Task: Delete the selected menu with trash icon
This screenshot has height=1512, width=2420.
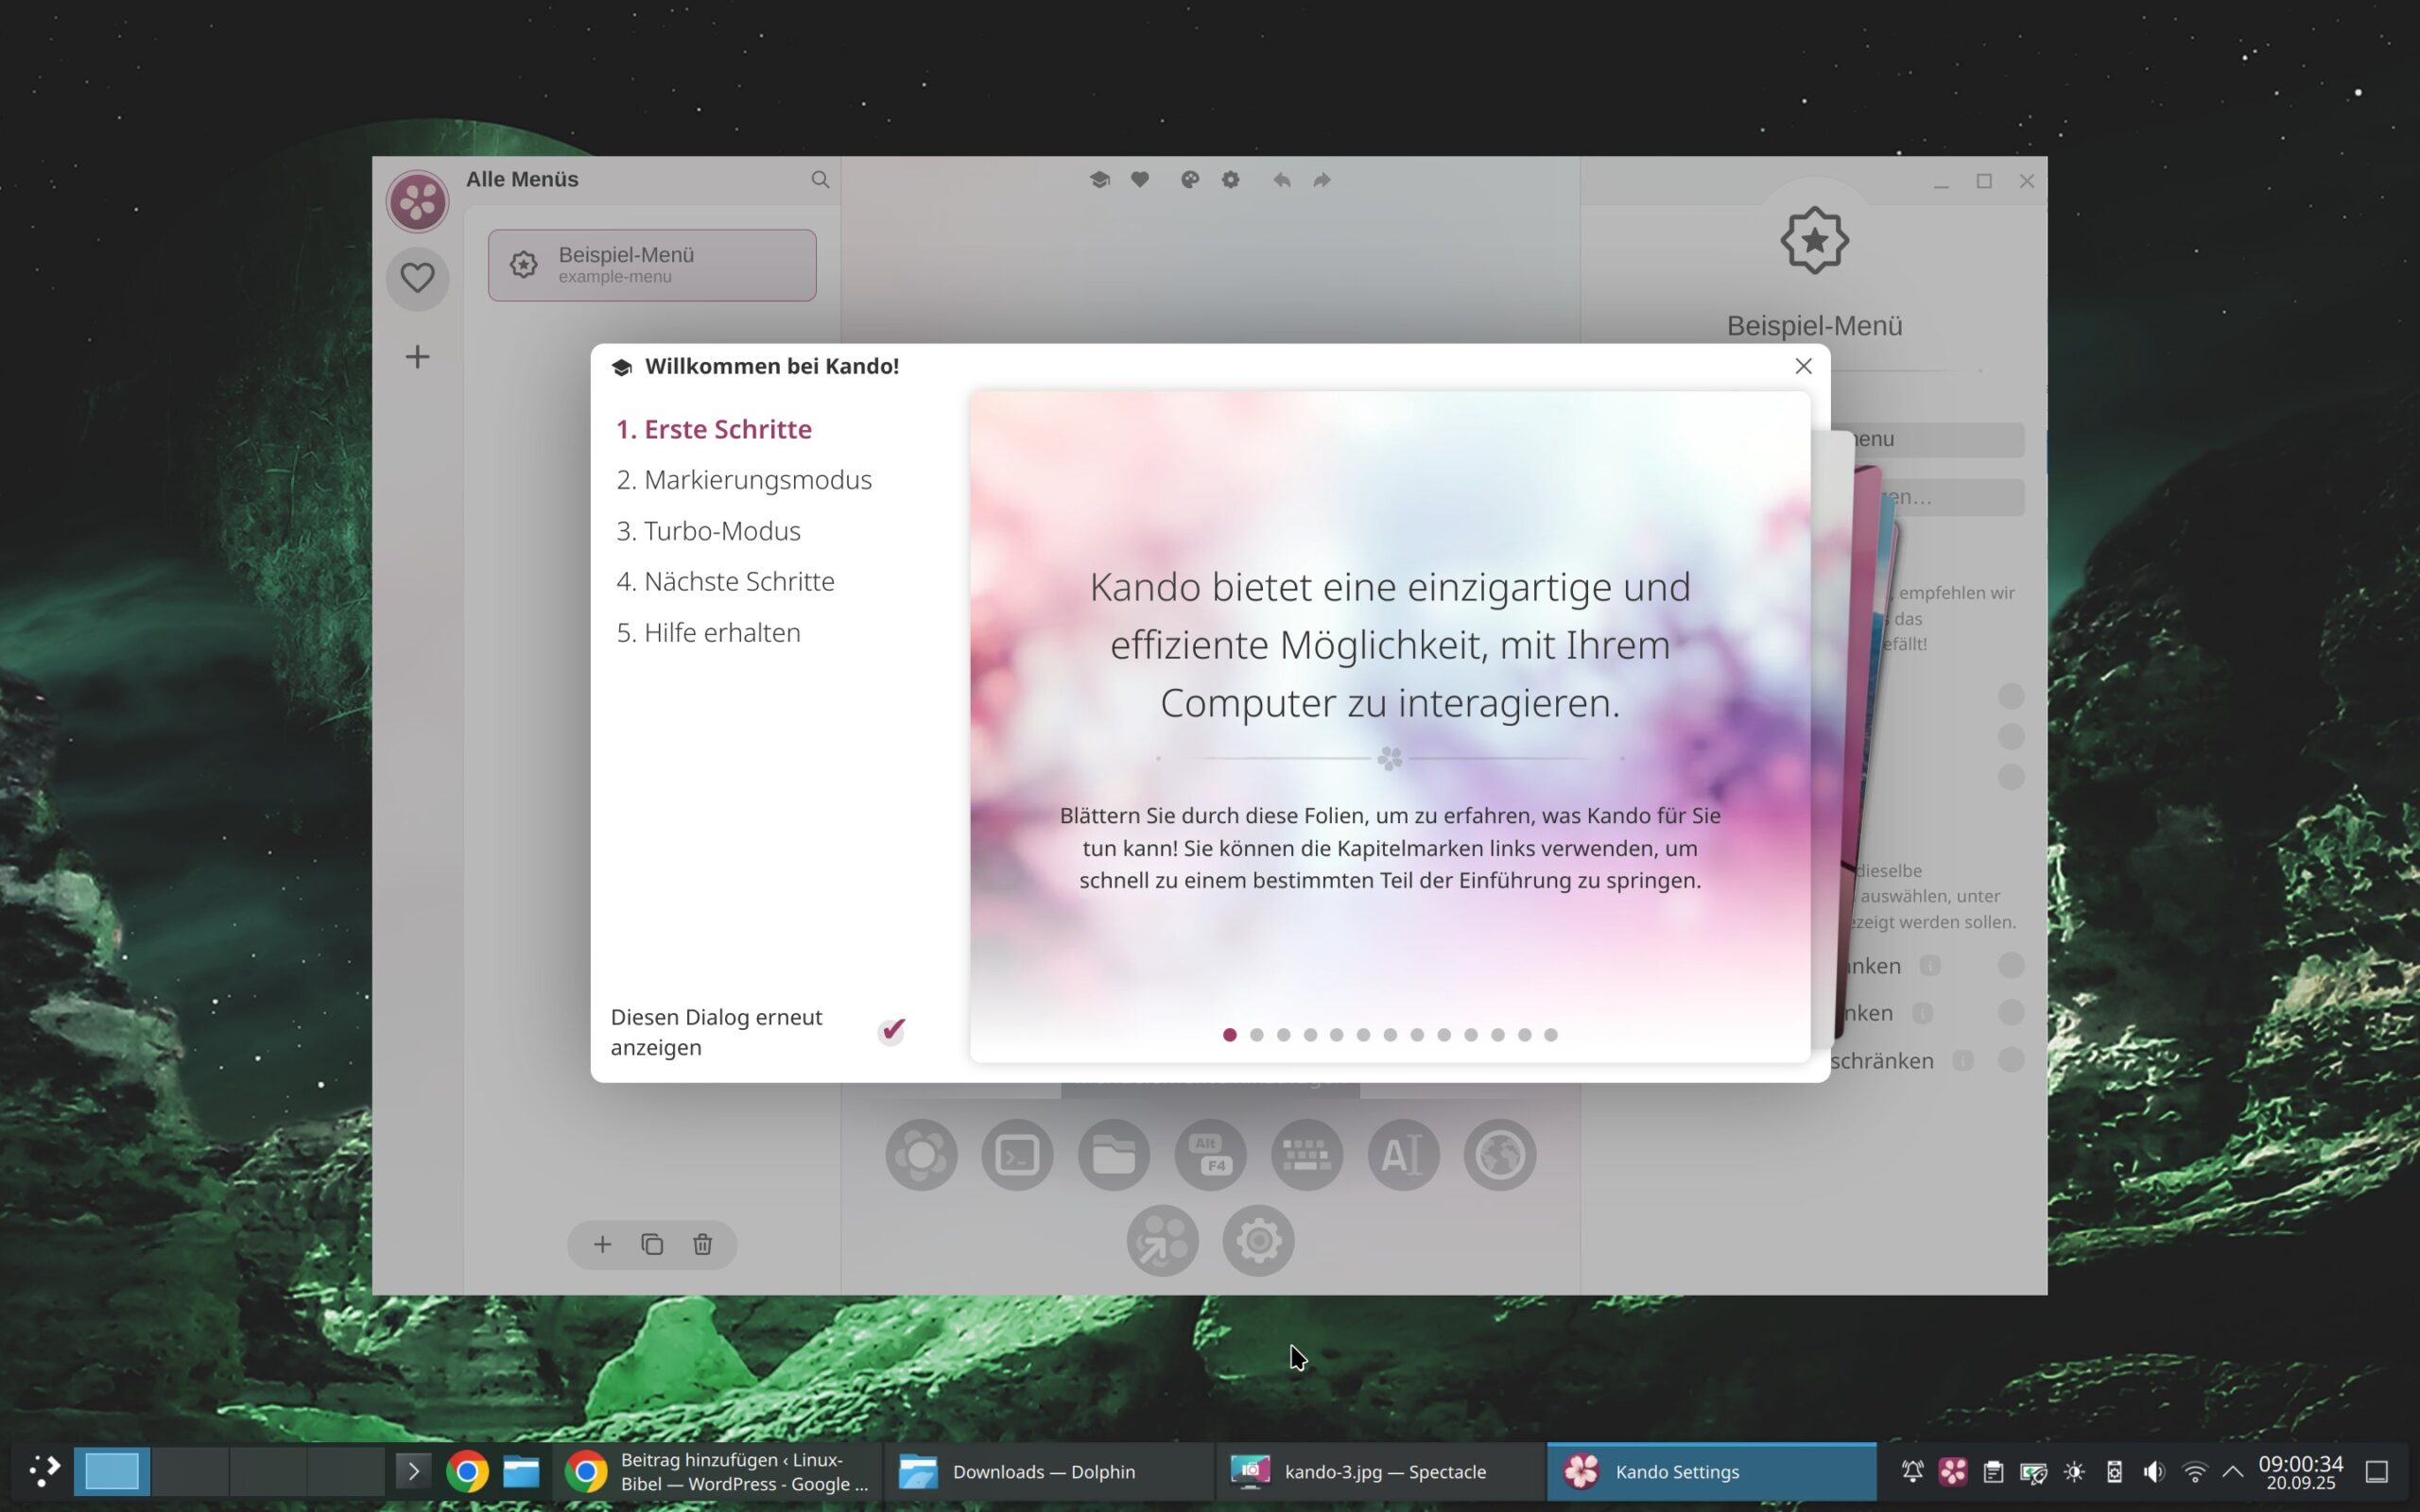Action: (702, 1244)
